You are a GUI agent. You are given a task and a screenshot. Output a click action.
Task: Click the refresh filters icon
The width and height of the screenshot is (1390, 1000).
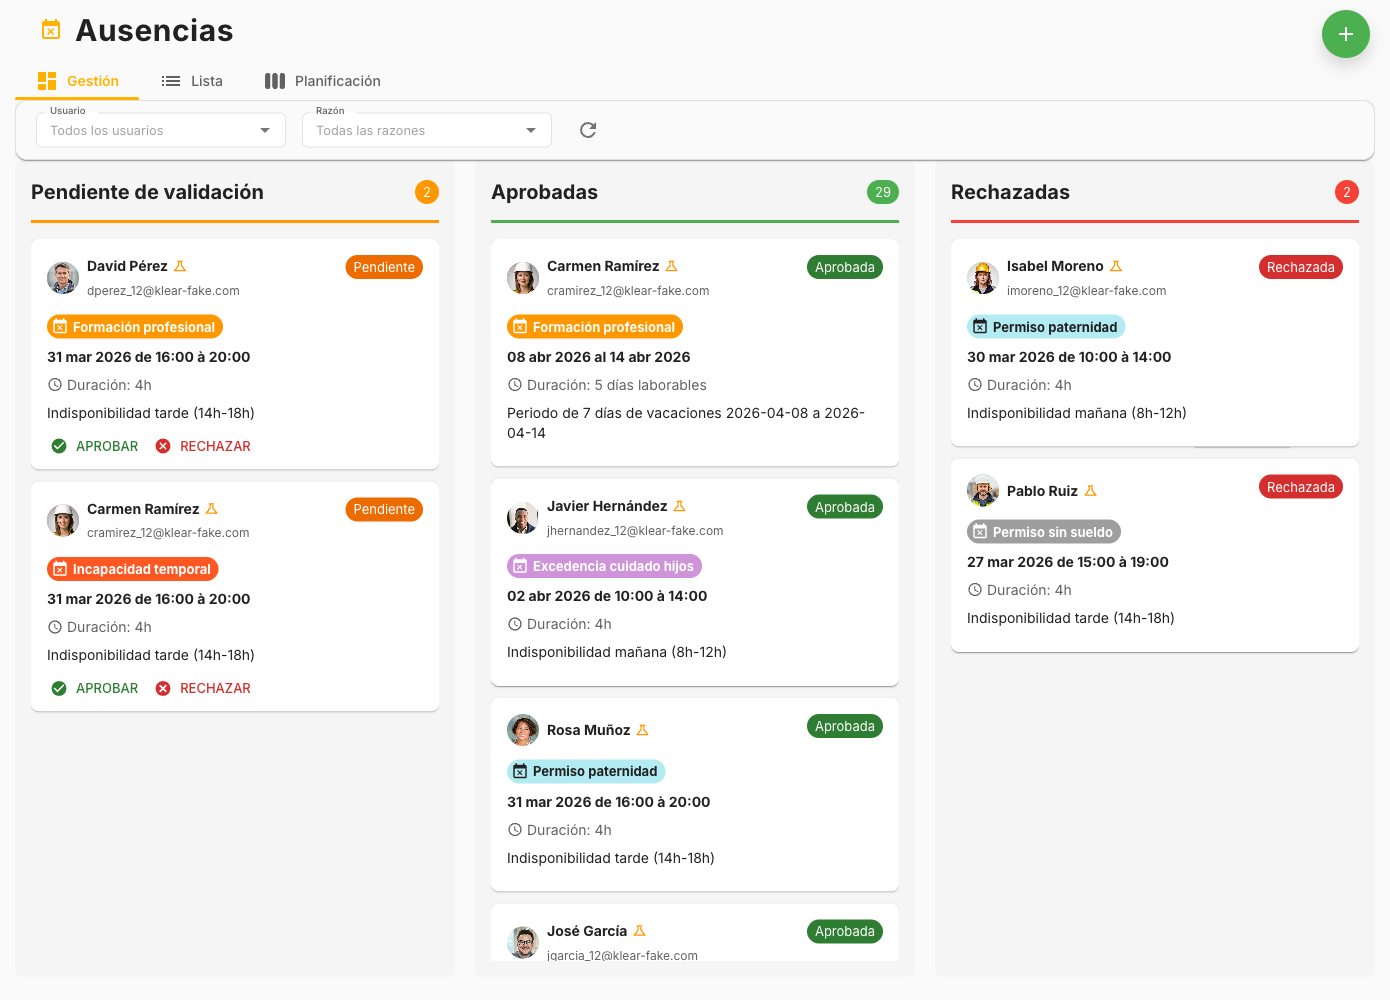point(588,130)
